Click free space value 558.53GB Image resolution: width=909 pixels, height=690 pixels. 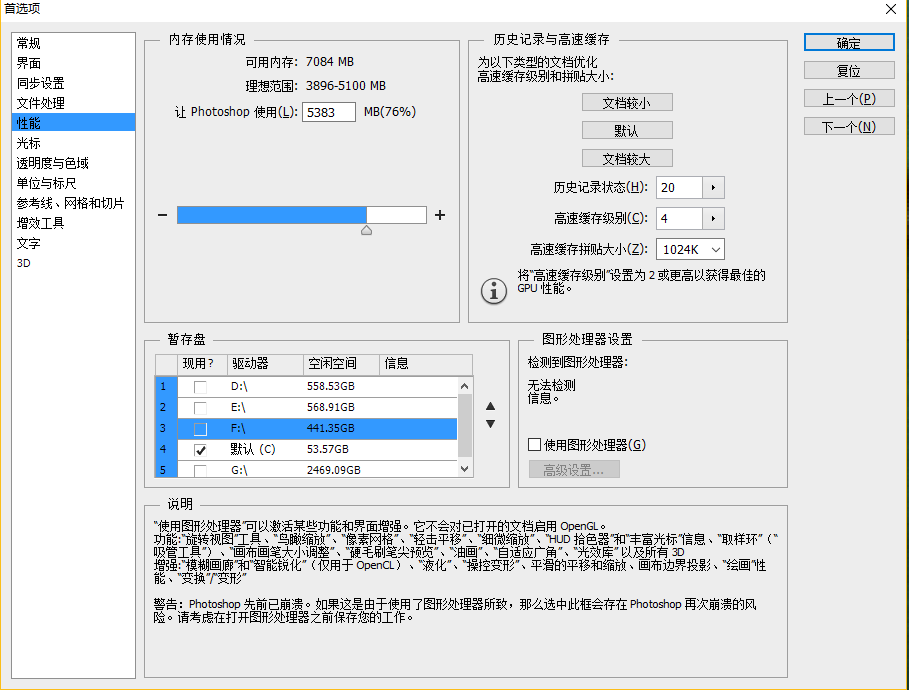click(x=330, y=387)
